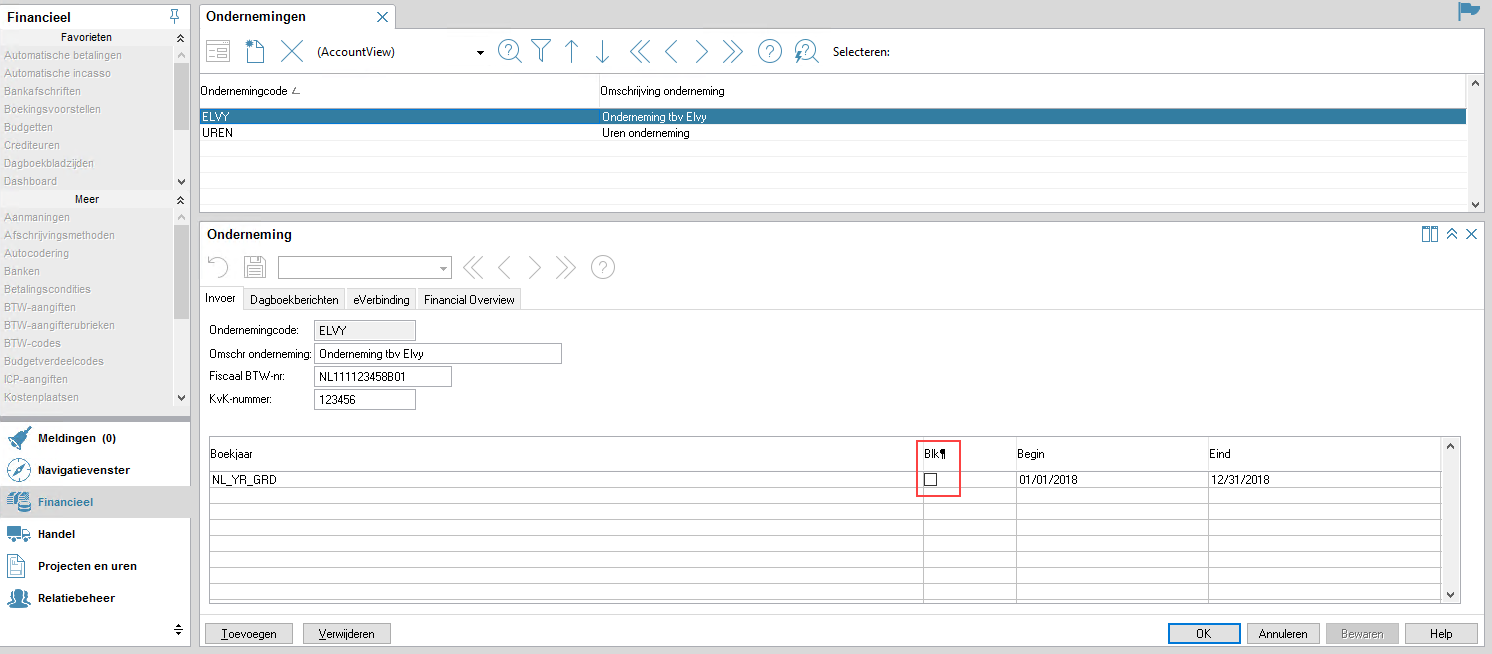
Task: Collapse the Onderneming detail panel
Action: [1451, 234]
